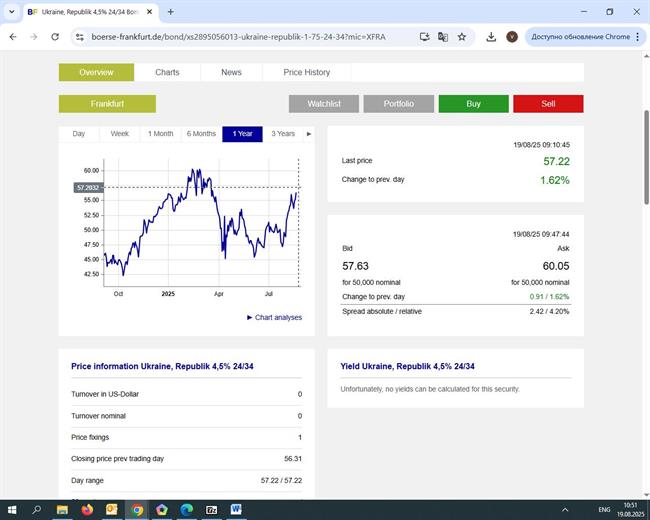Add bond to Portfolio

(x=398, y=104)
